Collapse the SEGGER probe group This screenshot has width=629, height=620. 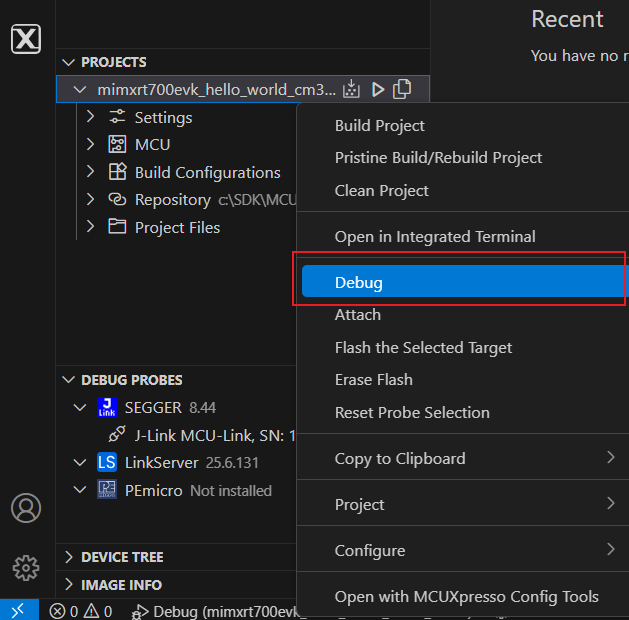pyautogui.click(x=80, y=408)
